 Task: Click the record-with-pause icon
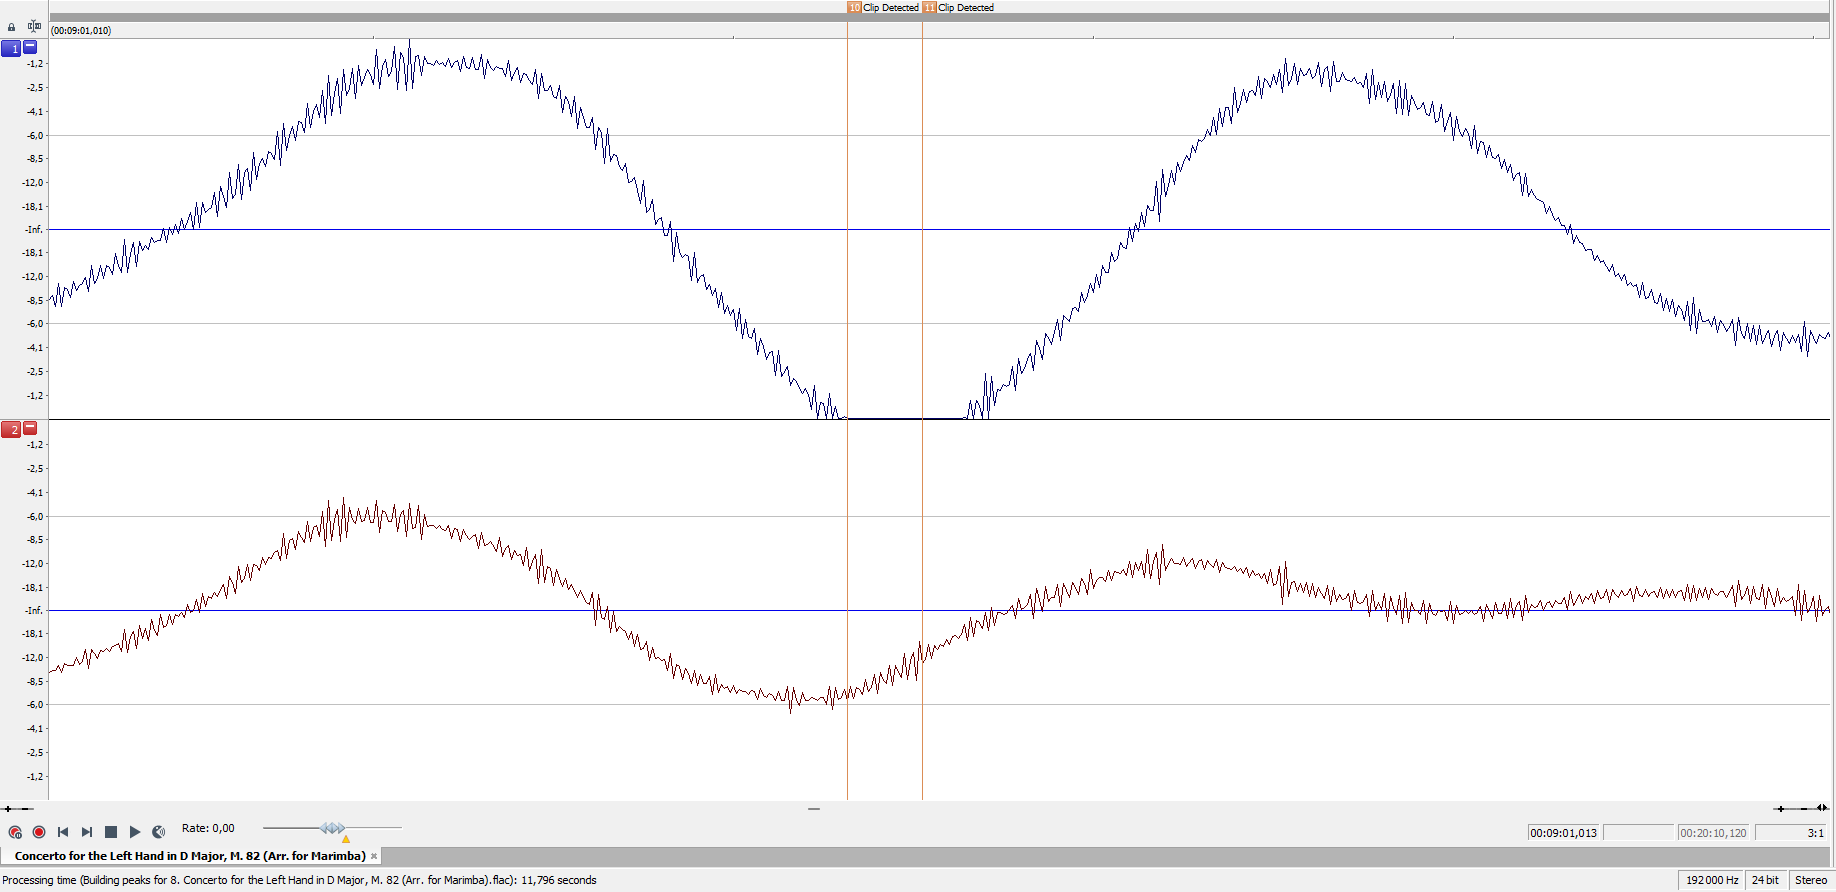15,832
